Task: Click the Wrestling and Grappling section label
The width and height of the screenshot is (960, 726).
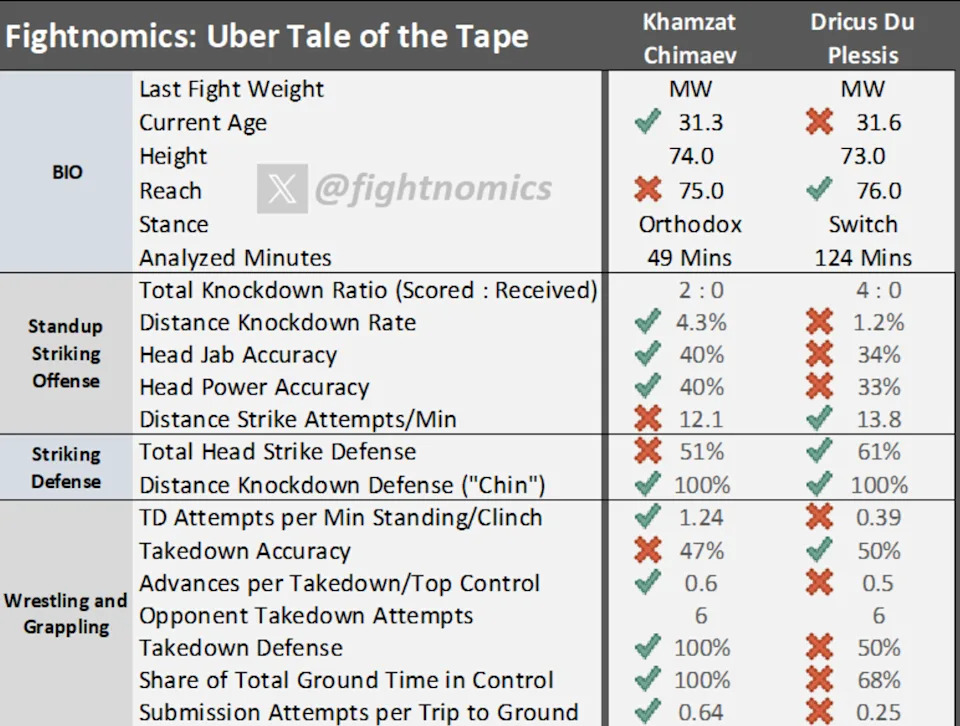Action: pyautogui.click(x=65, y=614)
